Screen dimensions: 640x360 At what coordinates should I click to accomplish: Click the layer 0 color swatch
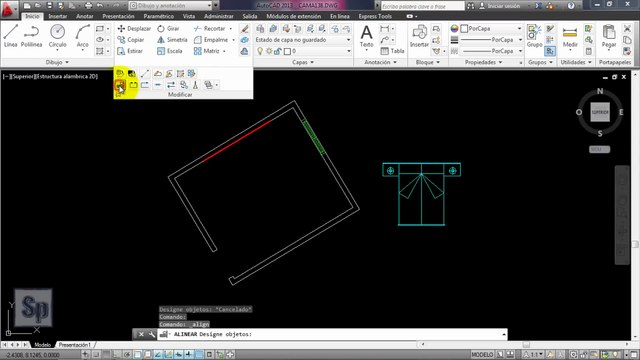coord(287,51)
